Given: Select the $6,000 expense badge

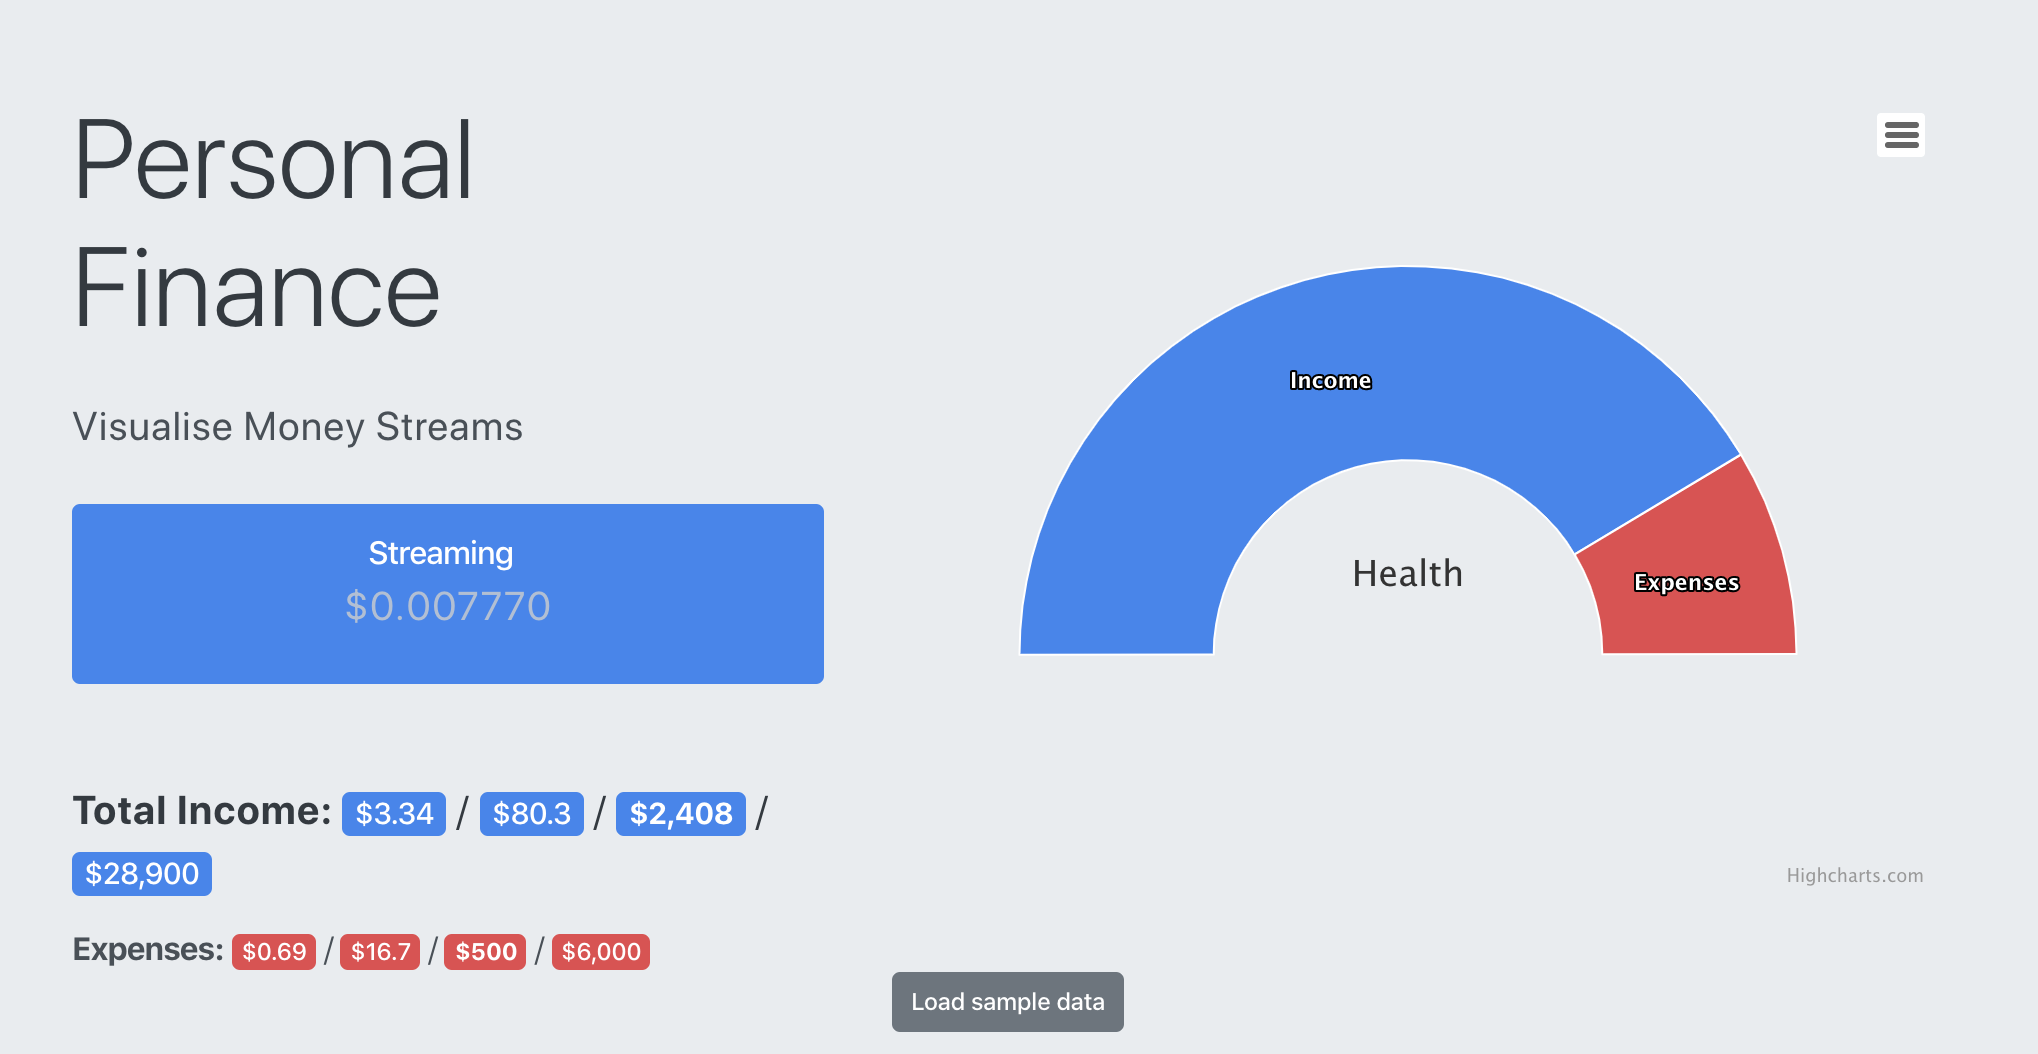Looking at the screenshot, I should (x=601, y=951).
